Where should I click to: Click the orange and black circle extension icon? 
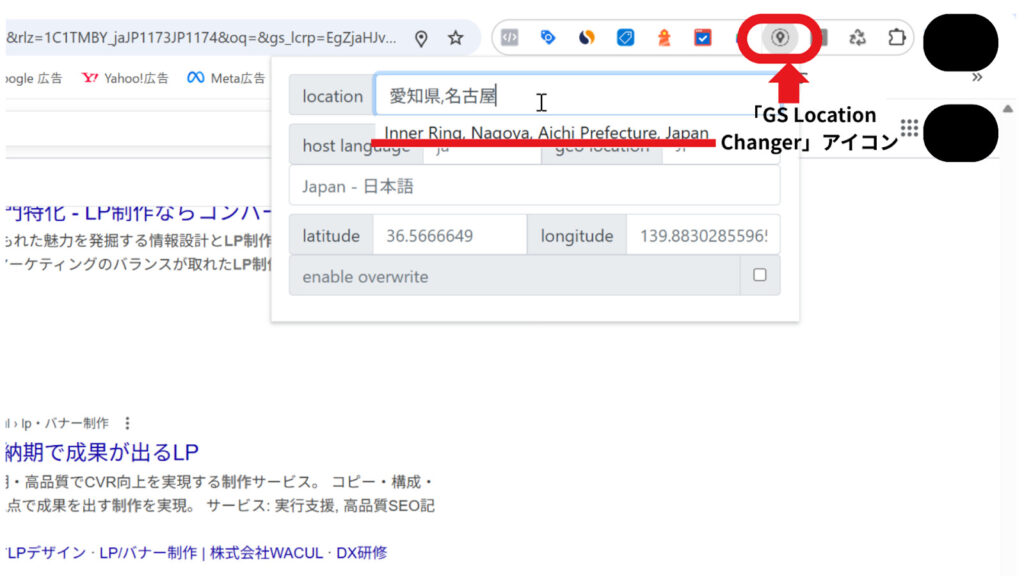(x=587, y=38)
